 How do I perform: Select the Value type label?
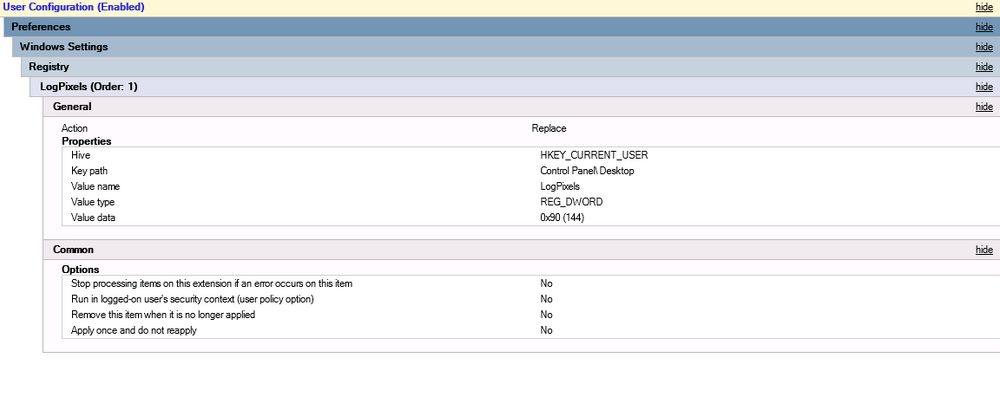pos(93,202)
